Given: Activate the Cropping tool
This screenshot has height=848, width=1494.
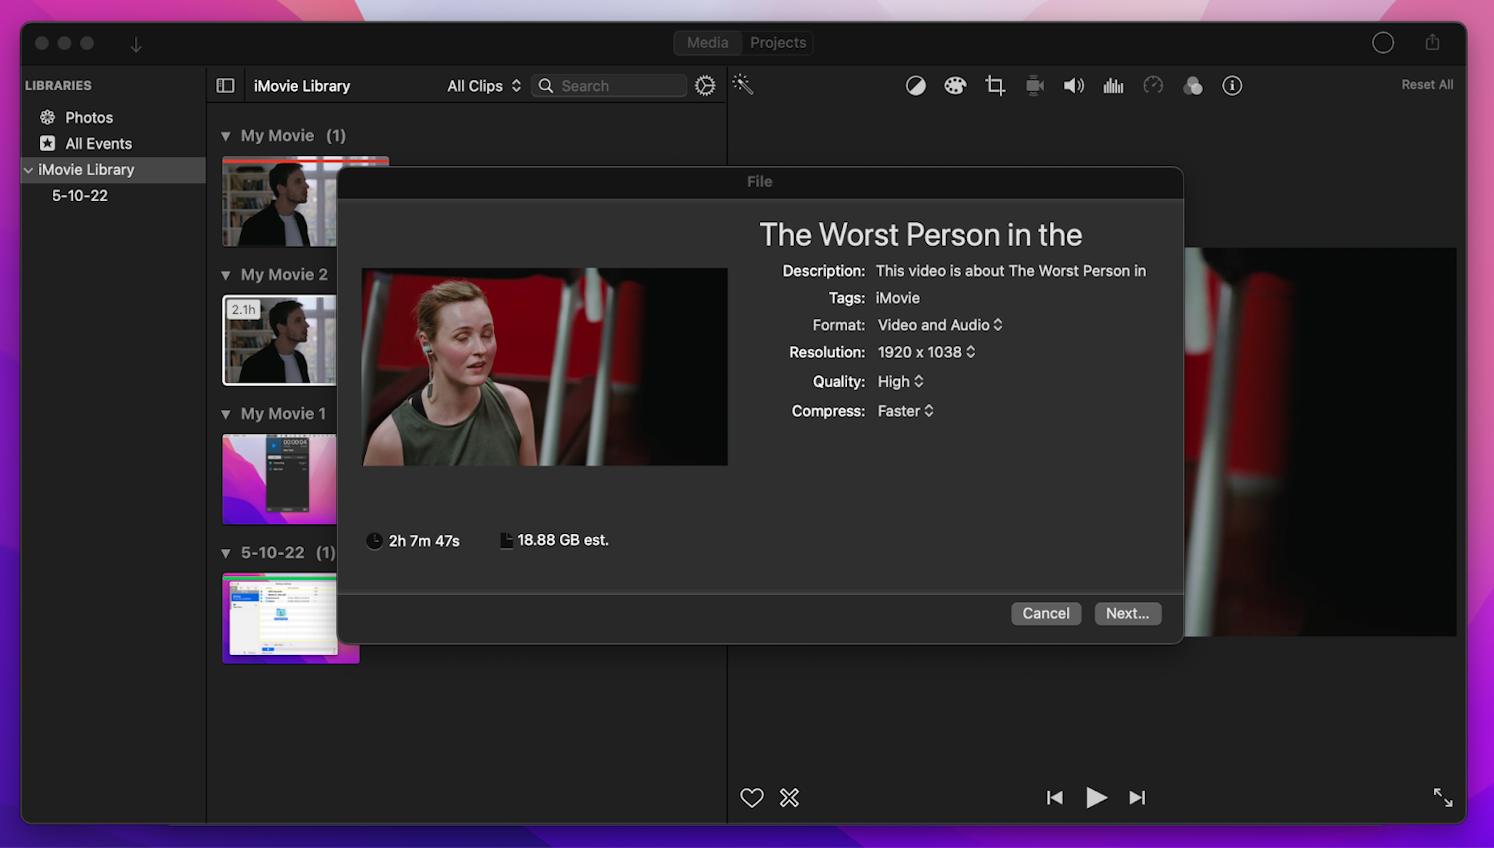Looking at the screenshot, I should pos(995,85).
